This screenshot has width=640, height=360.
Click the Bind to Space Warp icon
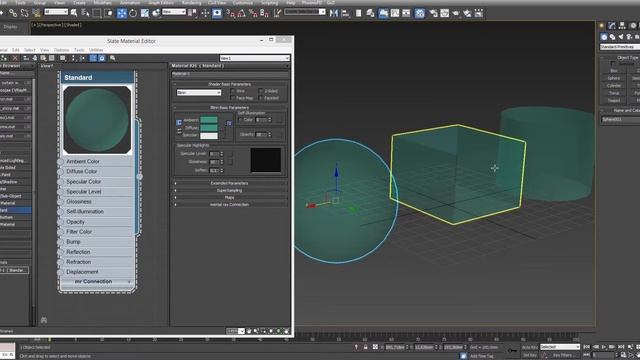[36, 13]
